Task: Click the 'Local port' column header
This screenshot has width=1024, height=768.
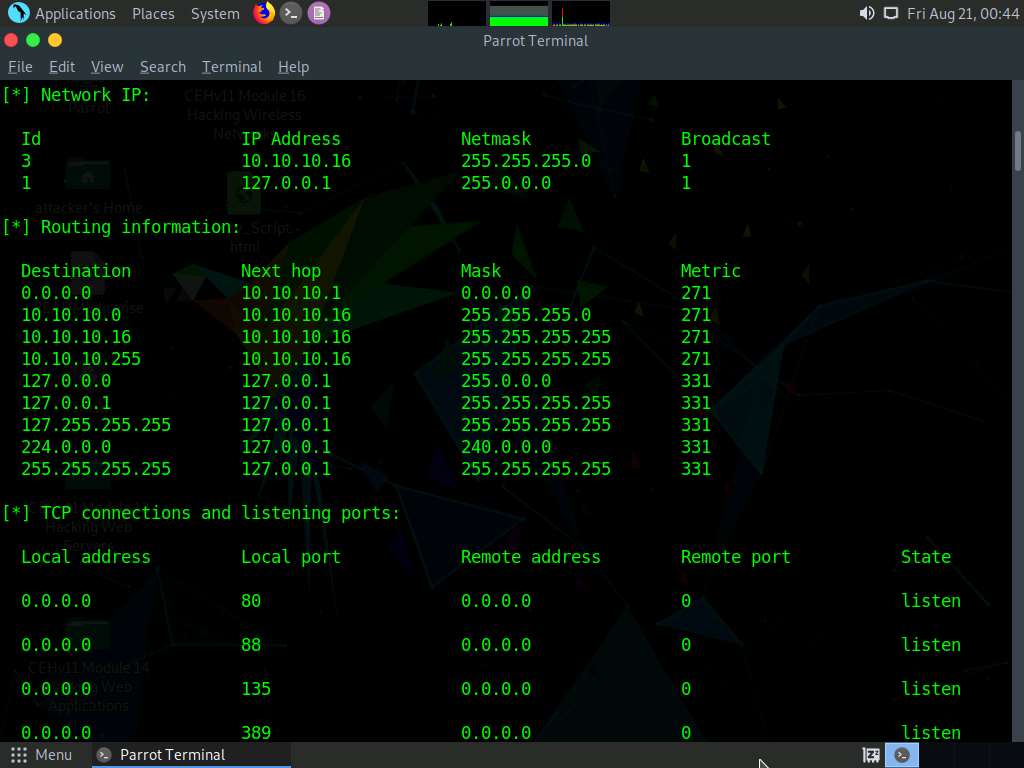Action: (x=291, y=557)
